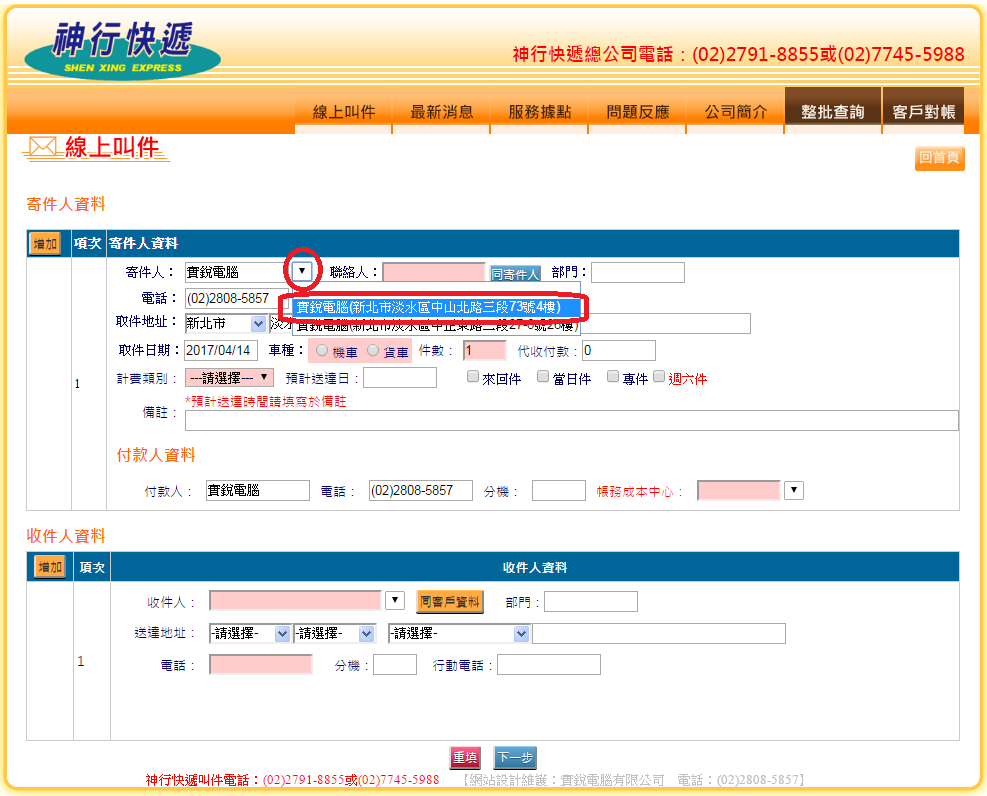Go to 客戶對帳 tab

tap(923, 112)
